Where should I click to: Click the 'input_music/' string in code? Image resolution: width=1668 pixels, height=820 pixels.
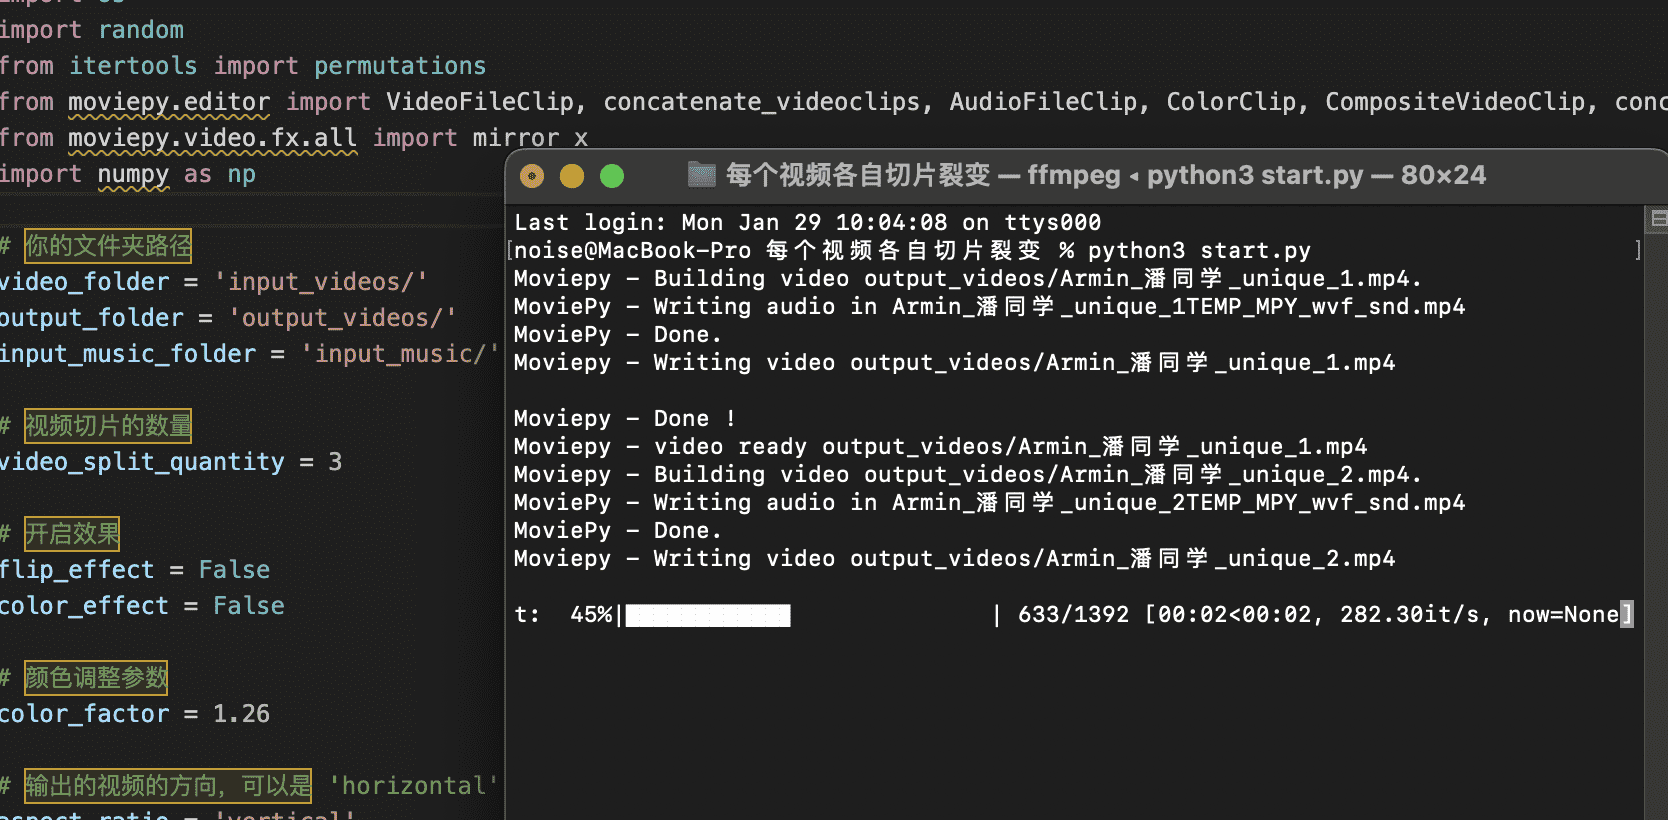(400, 354)
